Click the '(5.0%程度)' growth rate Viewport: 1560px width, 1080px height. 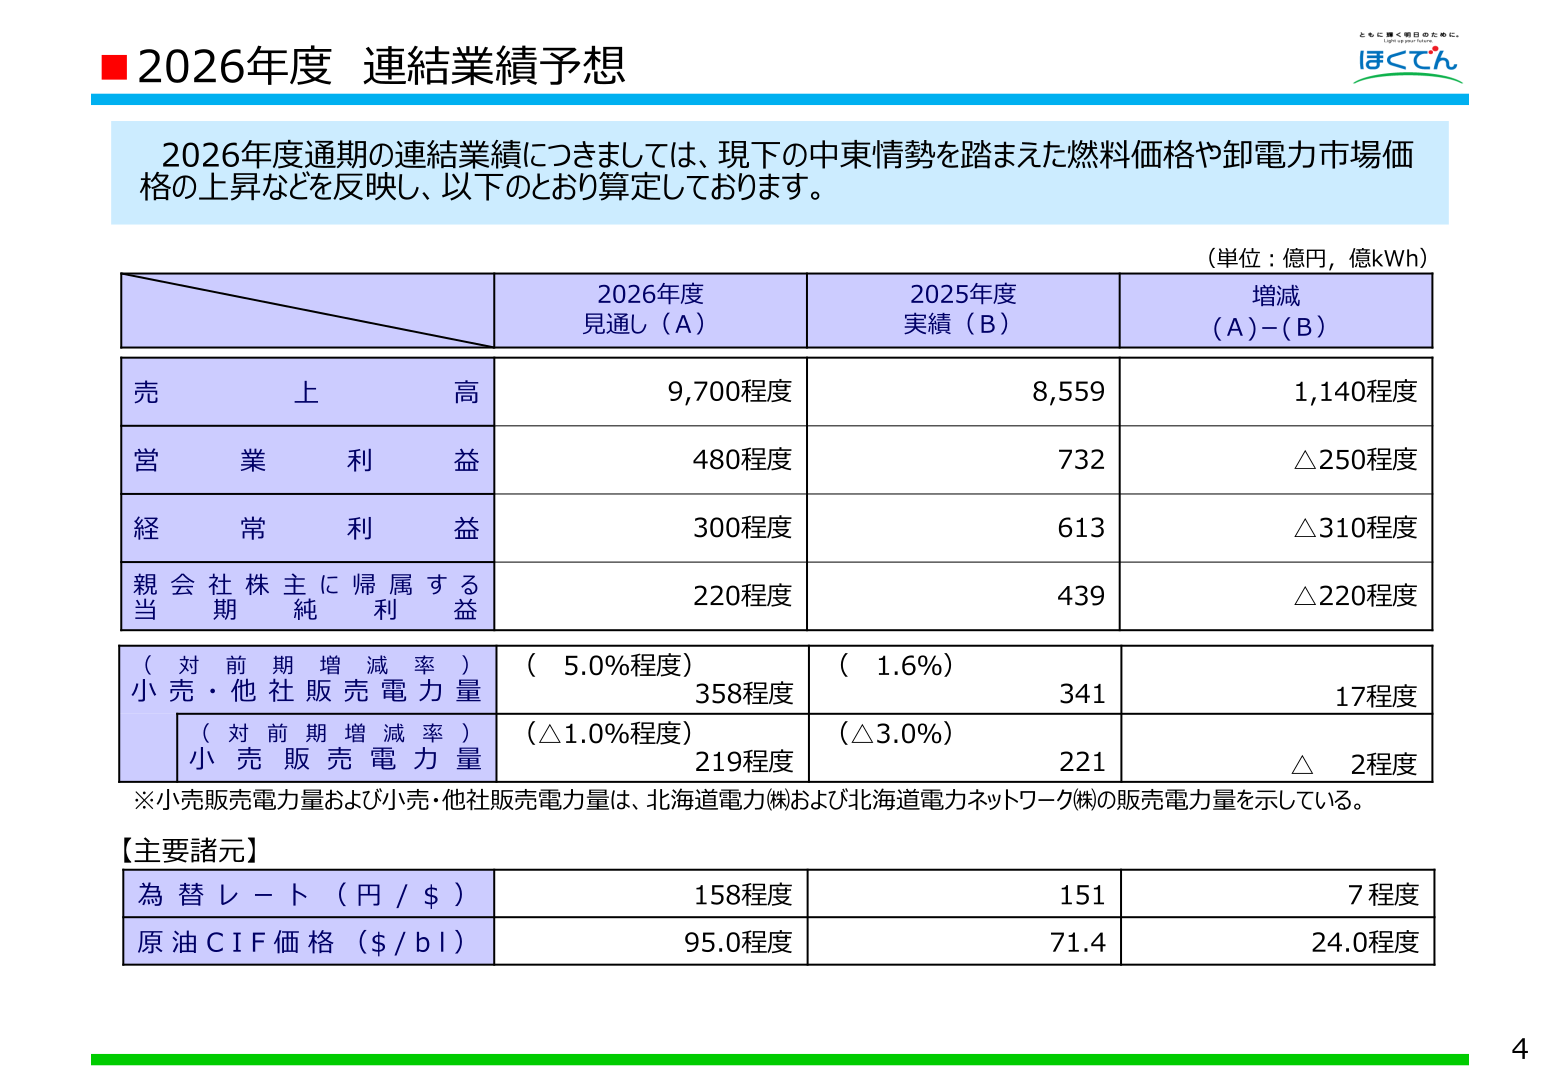coord(610,665)
